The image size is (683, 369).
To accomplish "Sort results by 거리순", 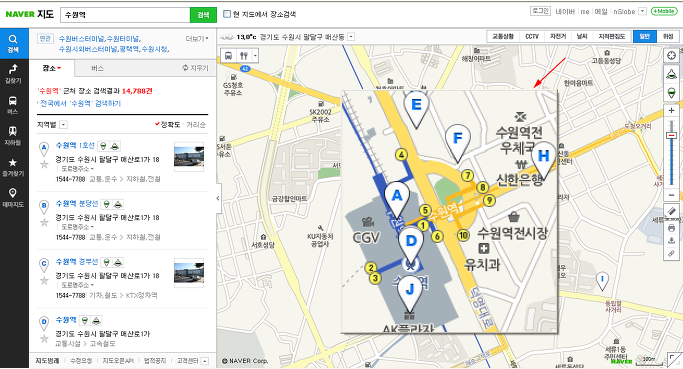I will point(196,125).
